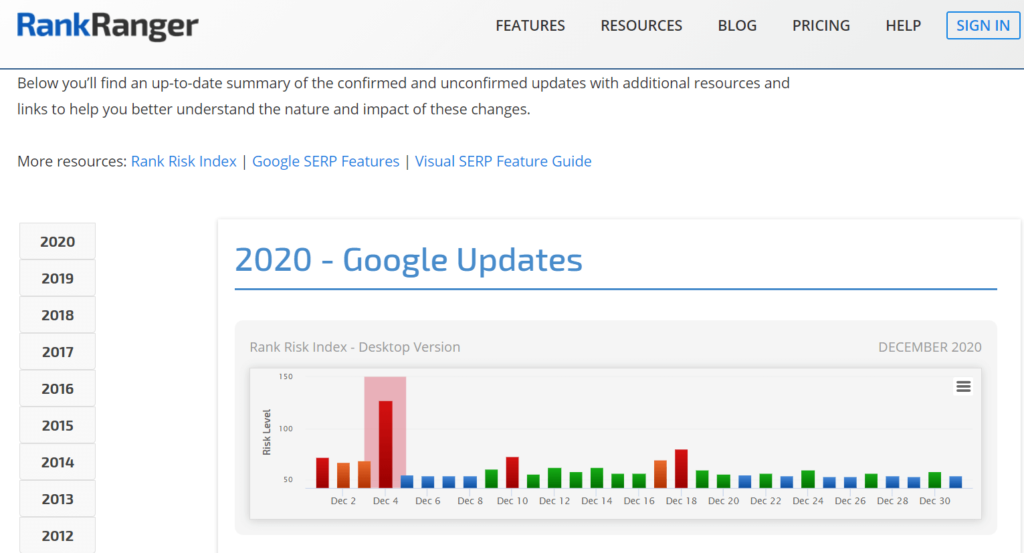The image size is (1024, 553).
Task: Click the 'Dec 20' axis label
Action: pos(724,501)
